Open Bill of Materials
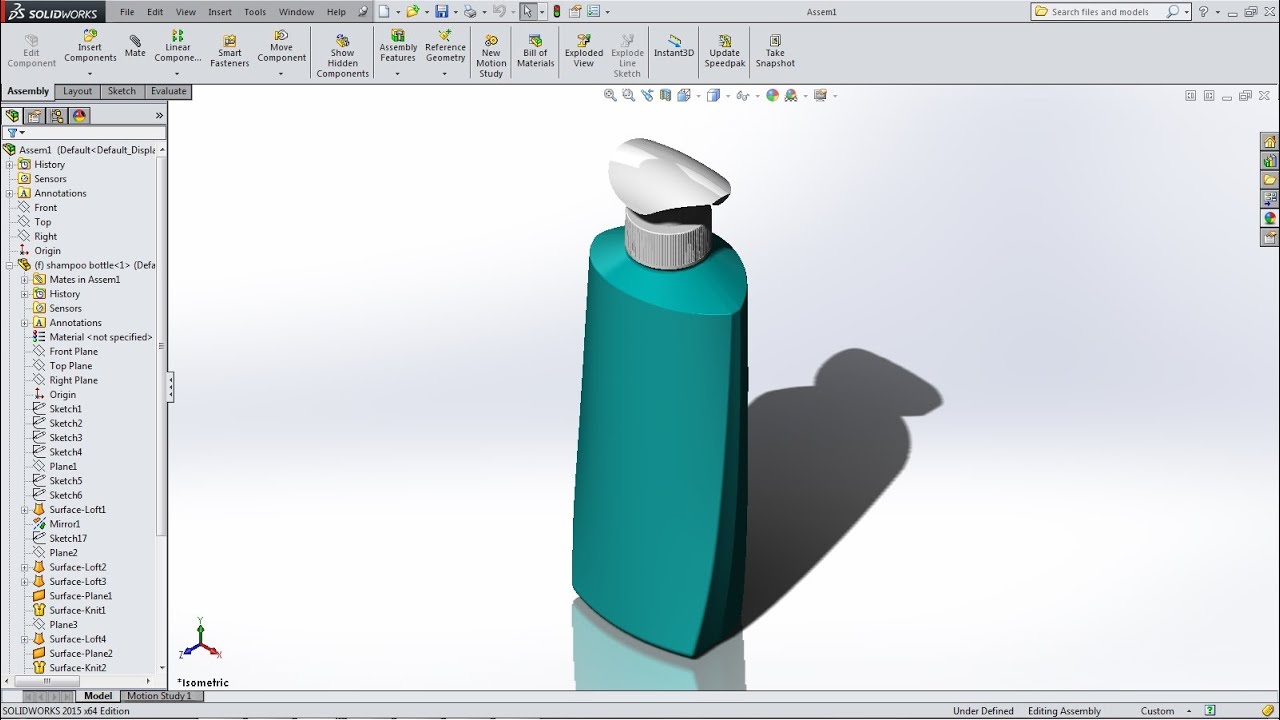 click(x=535, y=51)
